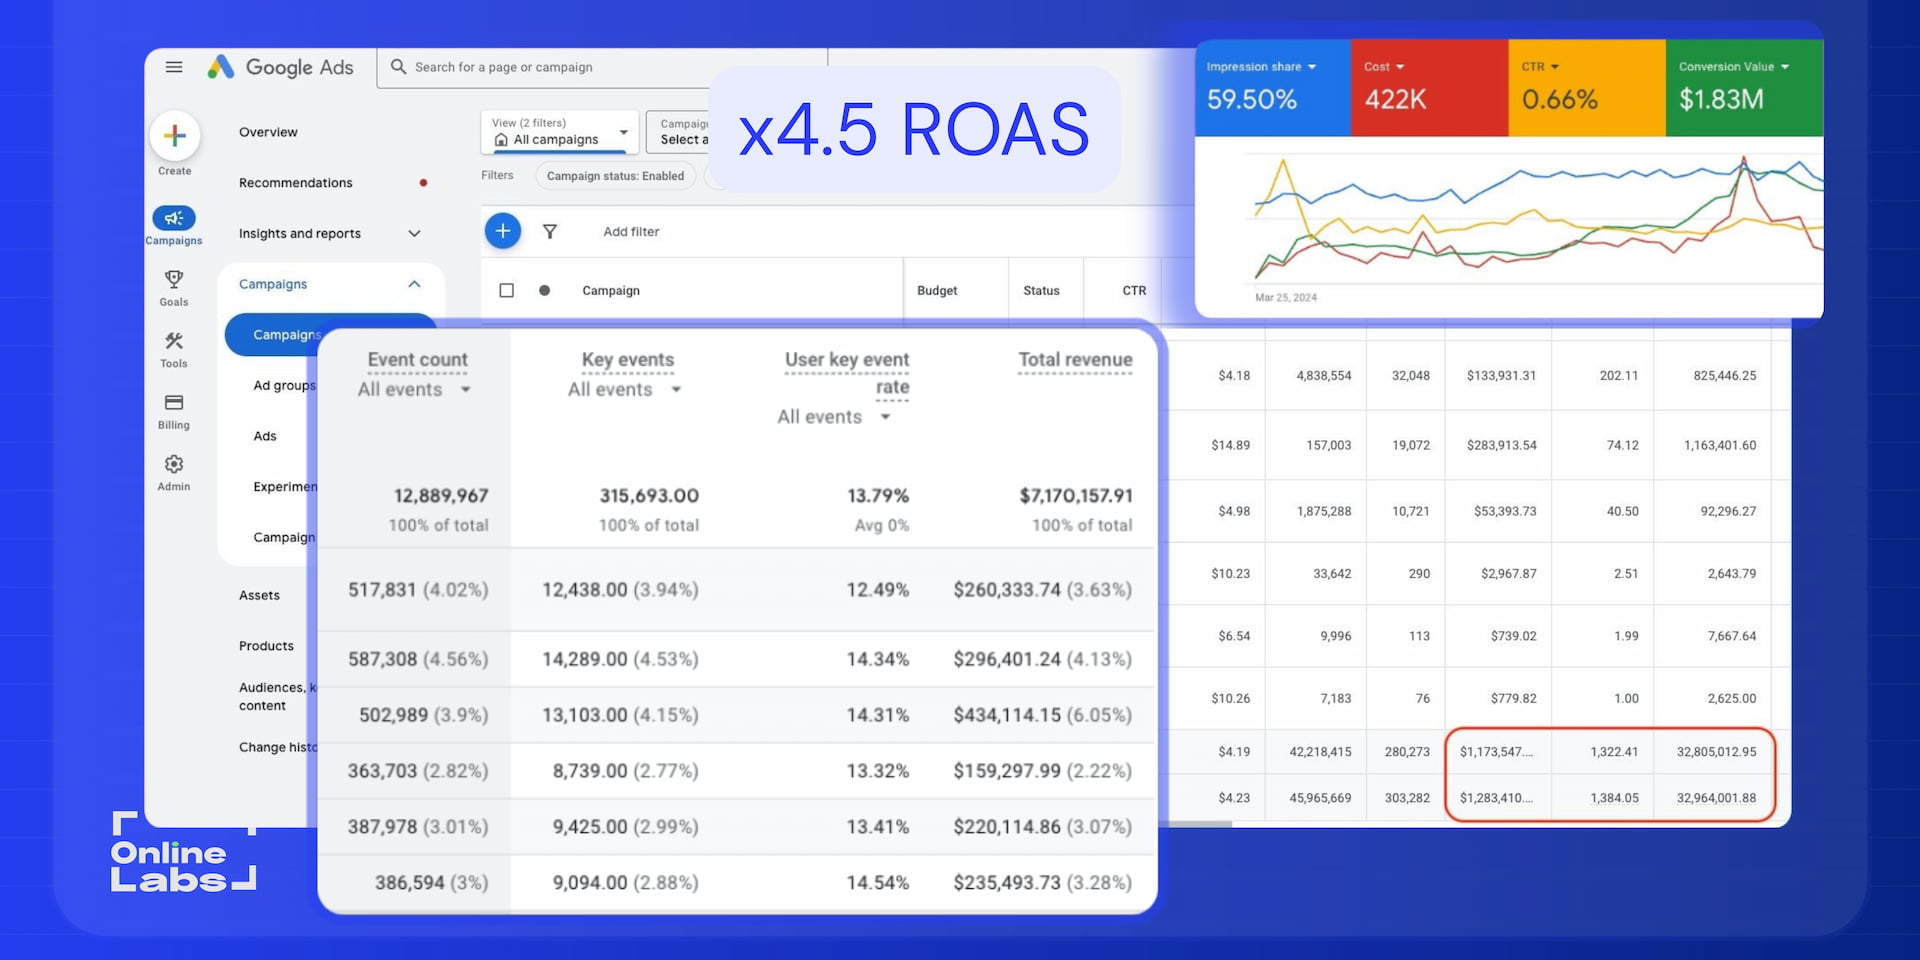Open the Goals trophy icon
This screenshot has width=1920, height=960.
174,279
